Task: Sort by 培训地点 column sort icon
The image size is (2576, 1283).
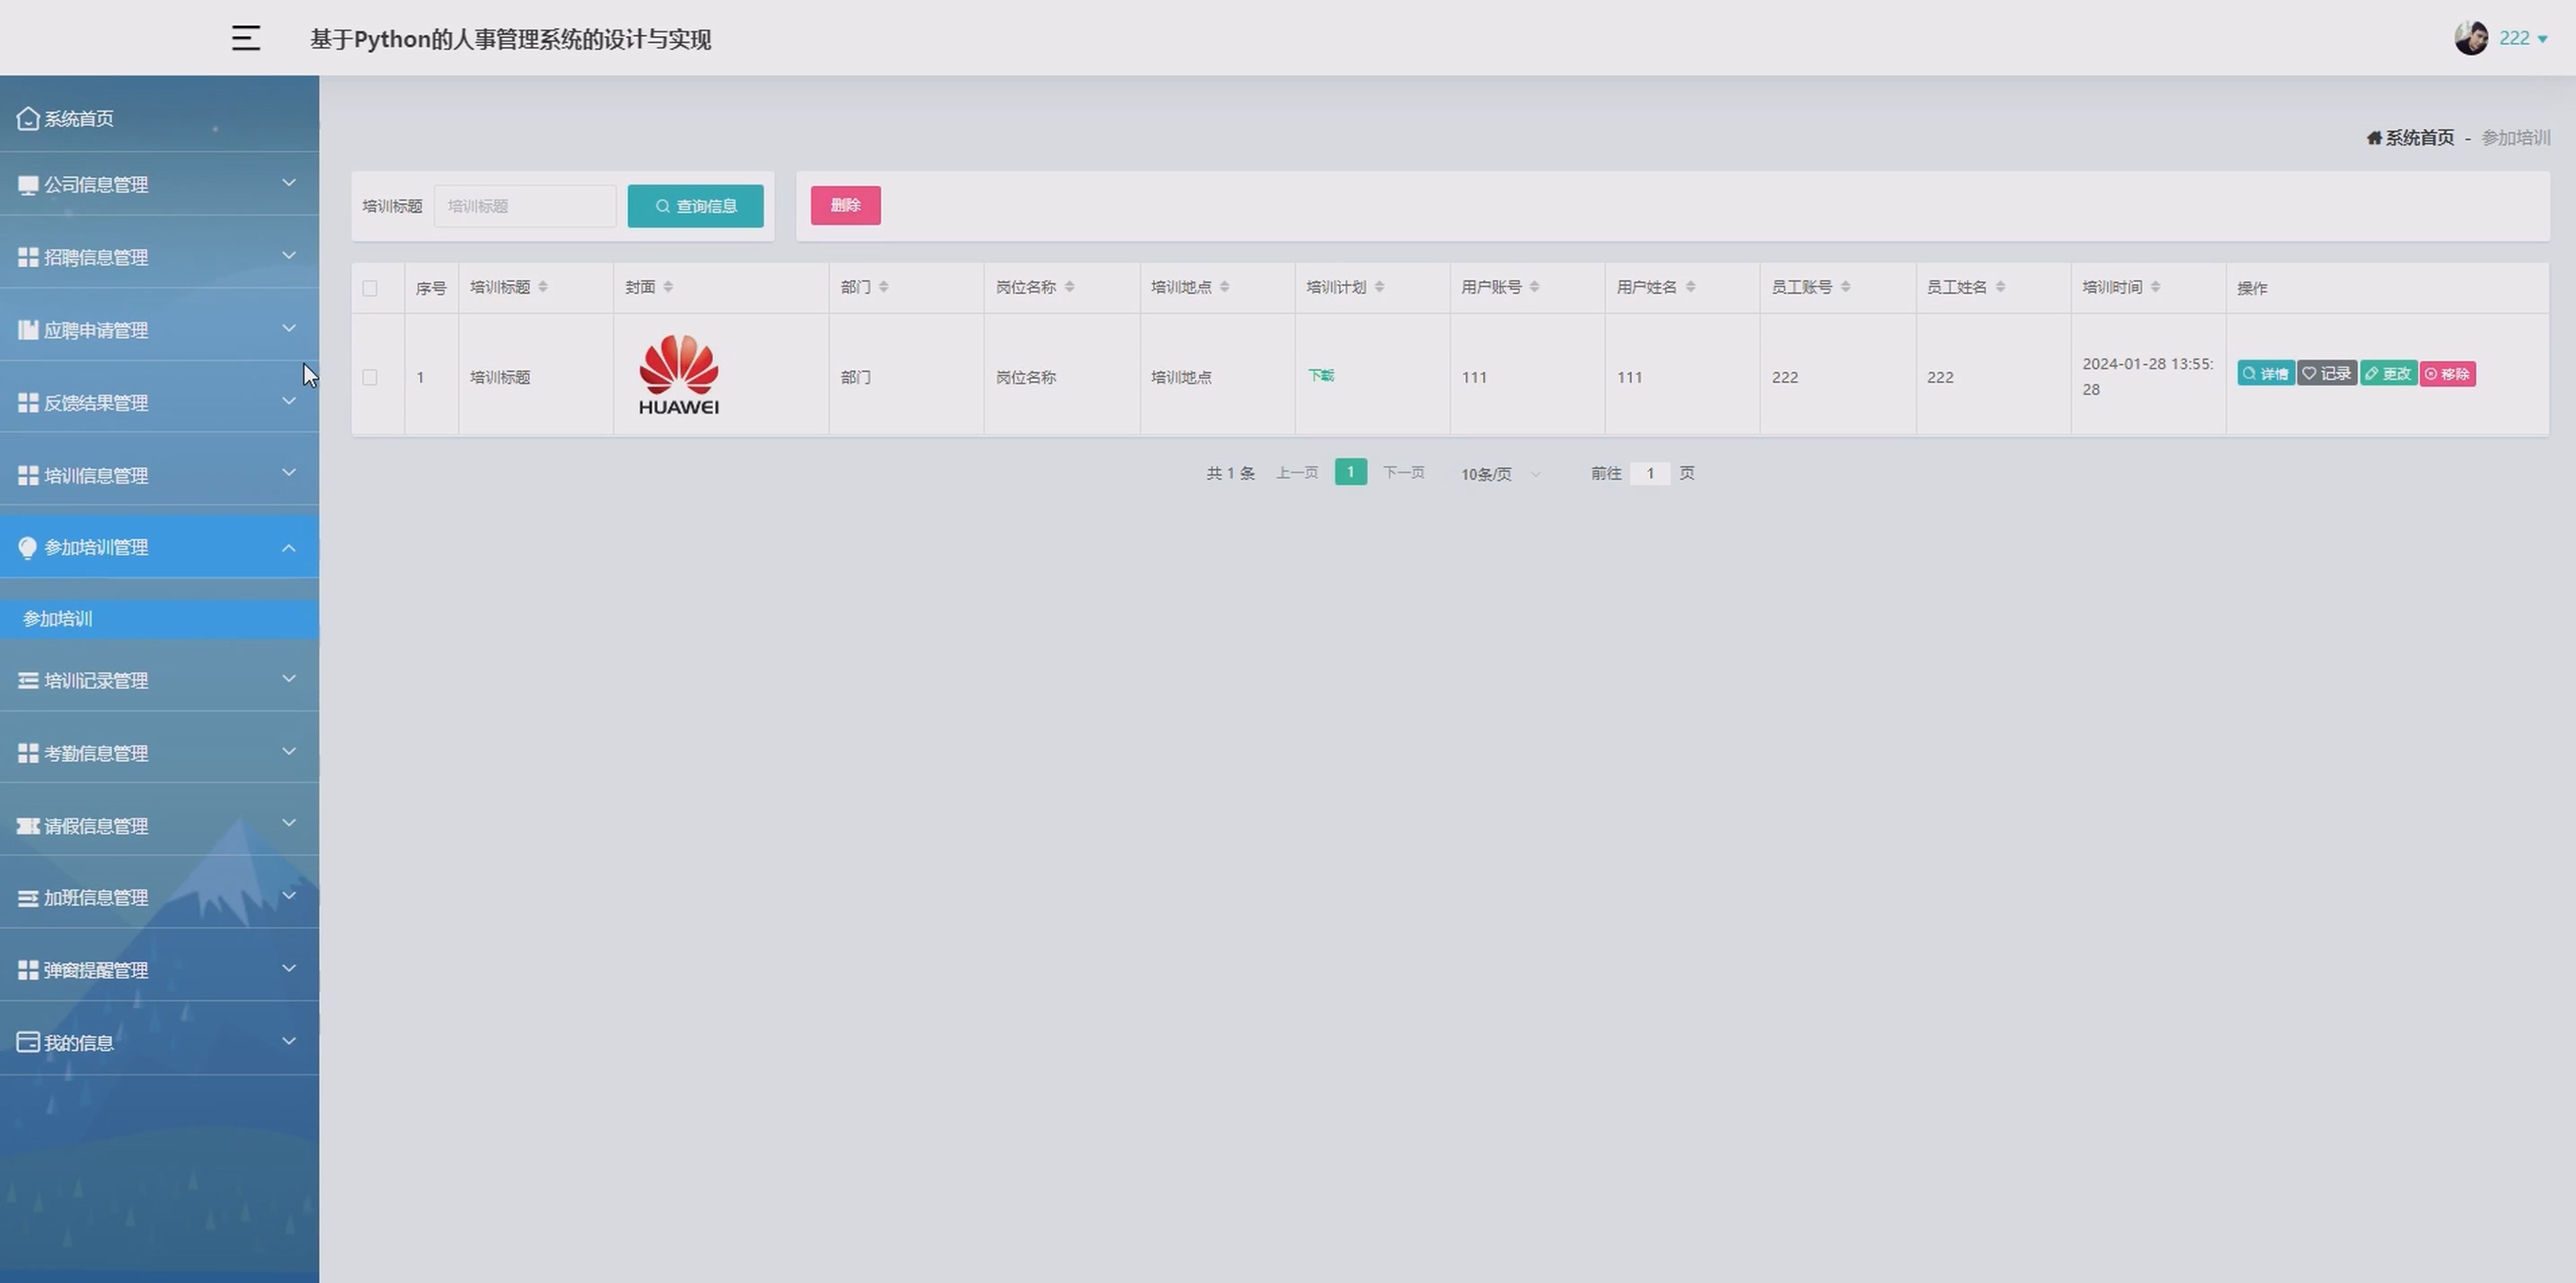Action: tap(1224, 287)
